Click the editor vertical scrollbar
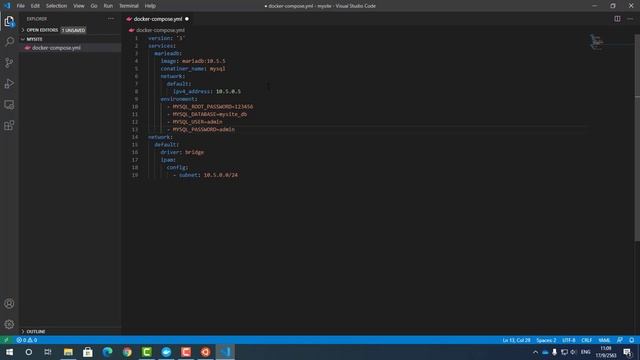Viewport: 640px width, 360px height. (x=637, y=137)
